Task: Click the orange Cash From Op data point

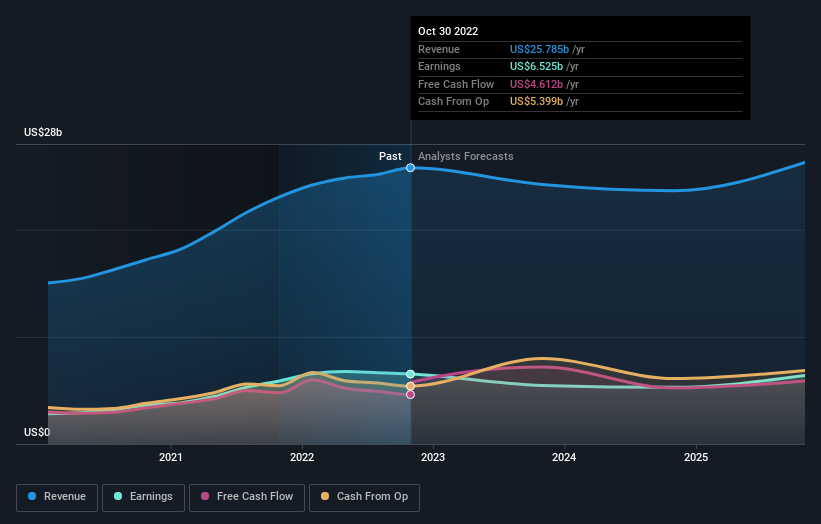Action: coord(410,386)
